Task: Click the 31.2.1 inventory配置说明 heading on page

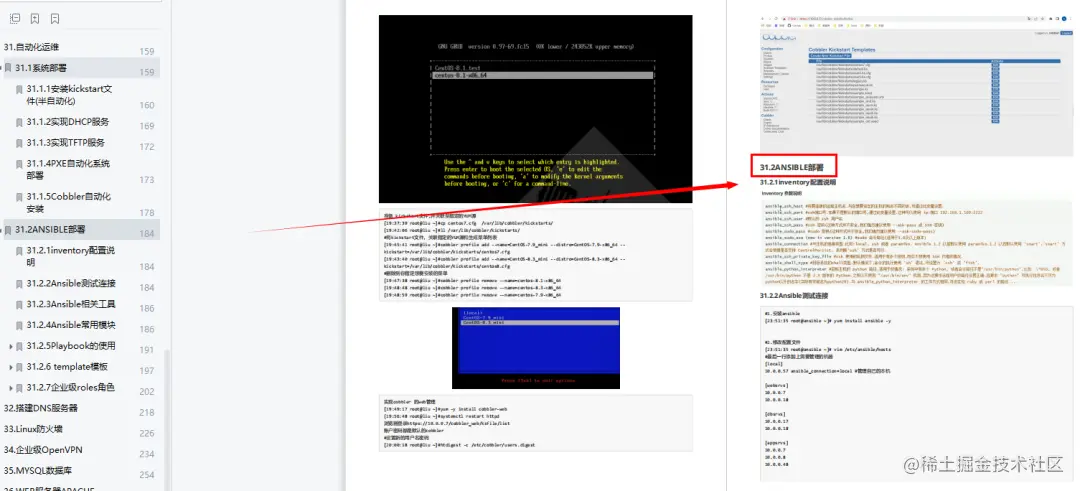Action: pos(798,182)
